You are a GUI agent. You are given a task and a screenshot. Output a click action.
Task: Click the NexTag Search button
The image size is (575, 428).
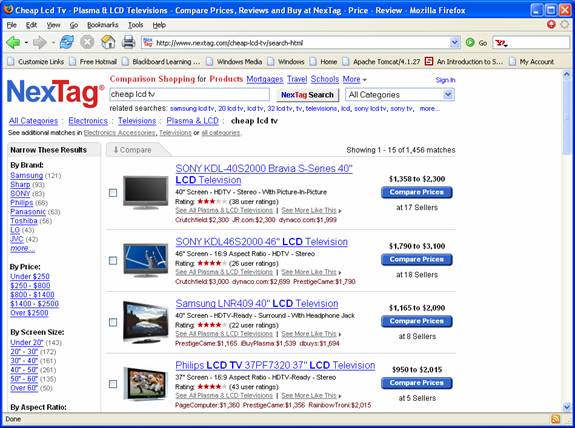click(x=307, y=95)
